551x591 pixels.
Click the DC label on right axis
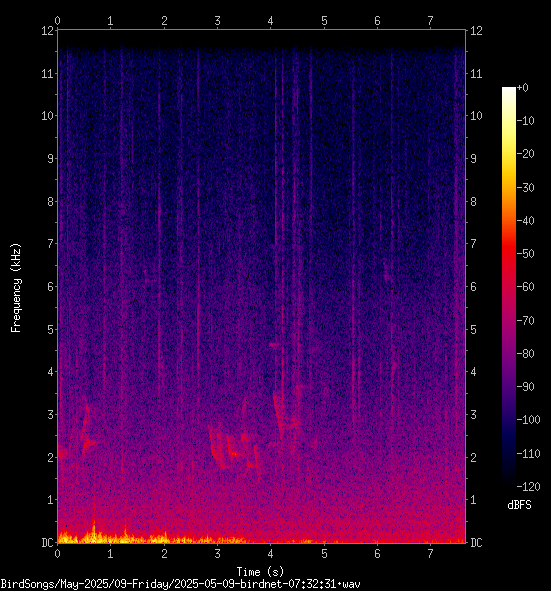pos(476,542)
